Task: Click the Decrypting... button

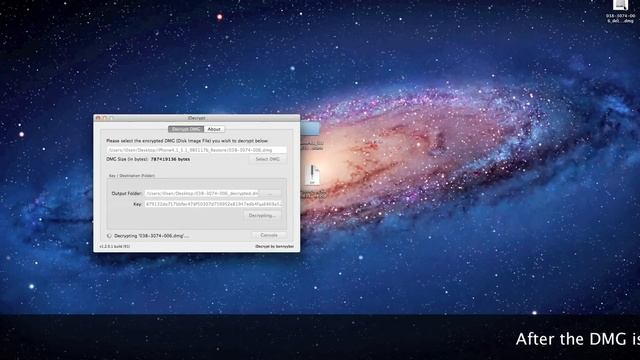Action: pyautogui.click(x=262, y=215)
